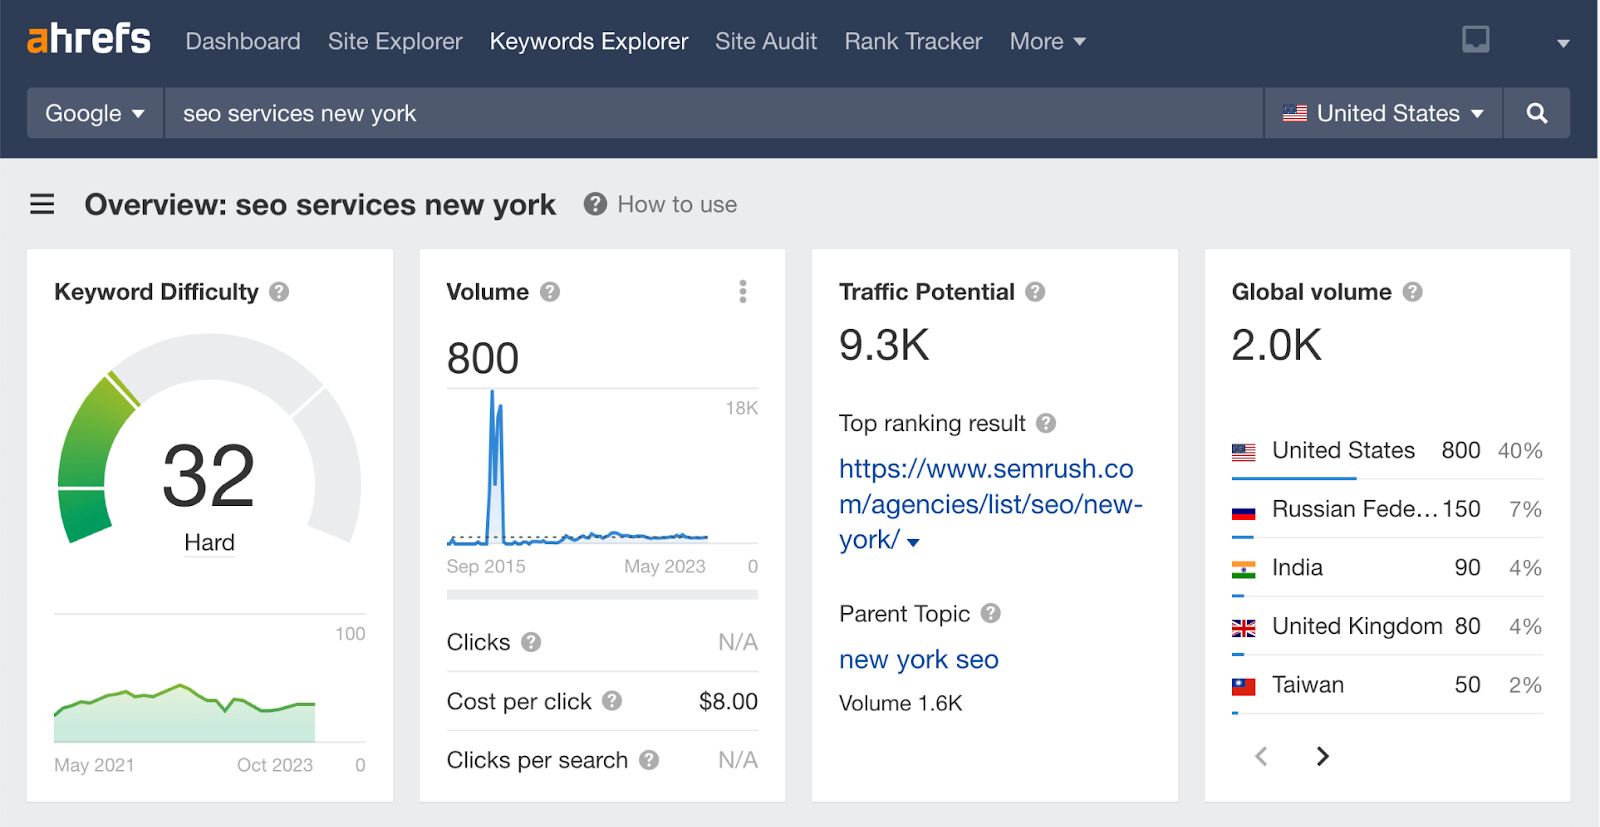The image size is (1600, 827).
Task: Click the 2.0K Global volume value
Action: coord(1277,345)
